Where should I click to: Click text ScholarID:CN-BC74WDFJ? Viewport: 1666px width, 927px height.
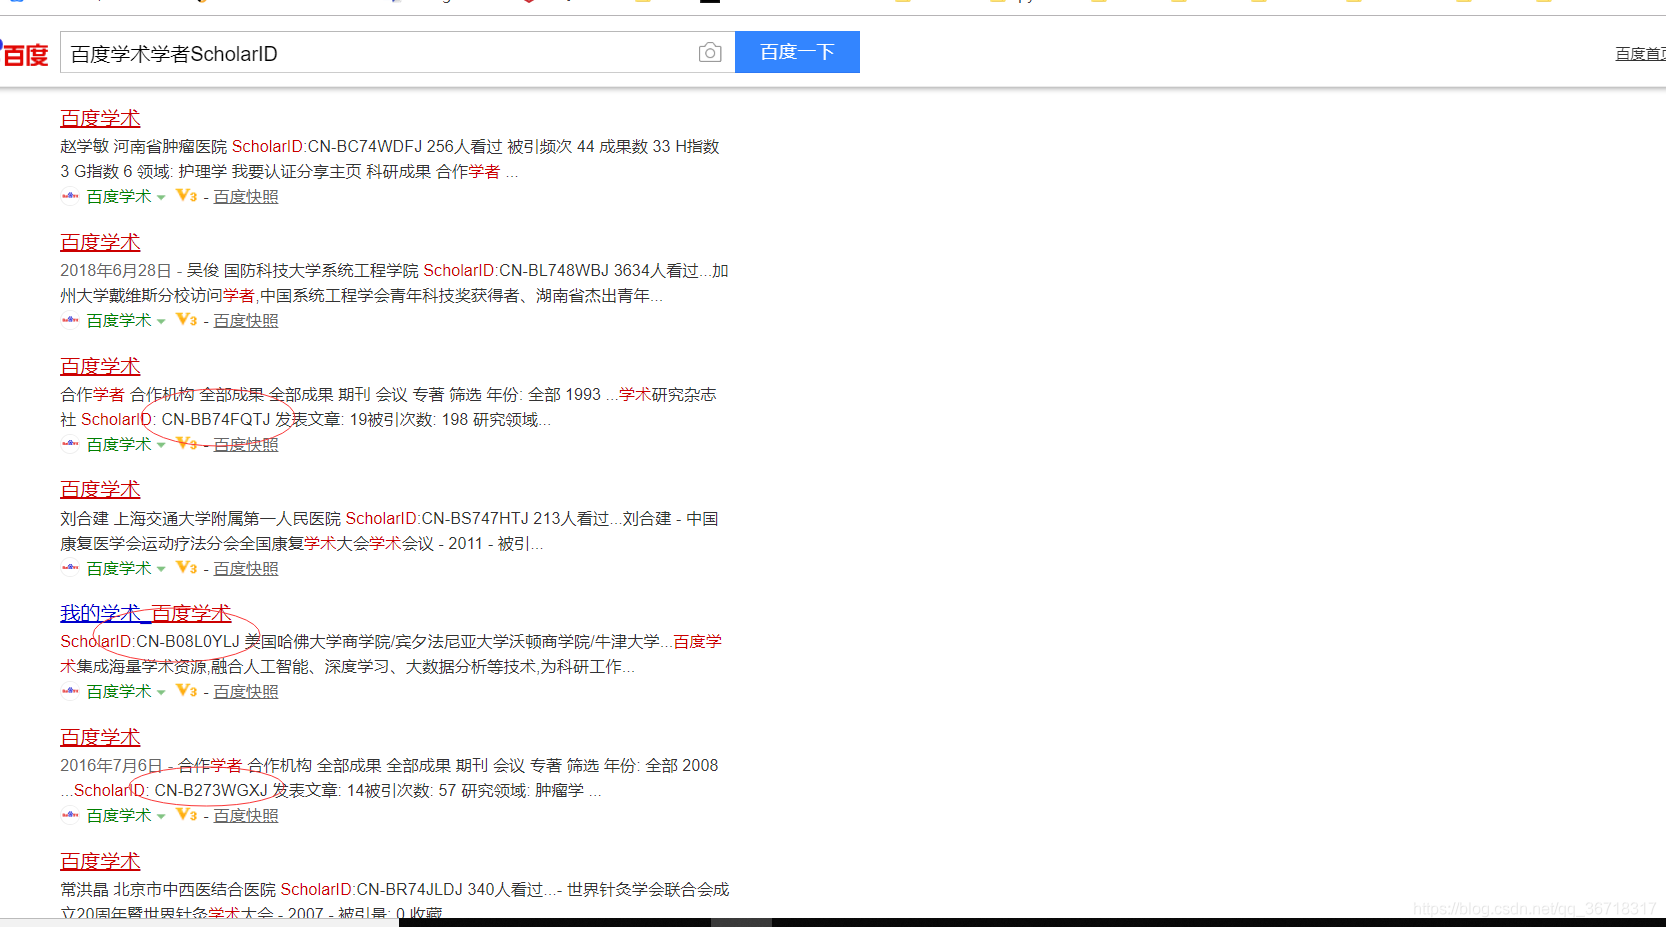[327, 147]
